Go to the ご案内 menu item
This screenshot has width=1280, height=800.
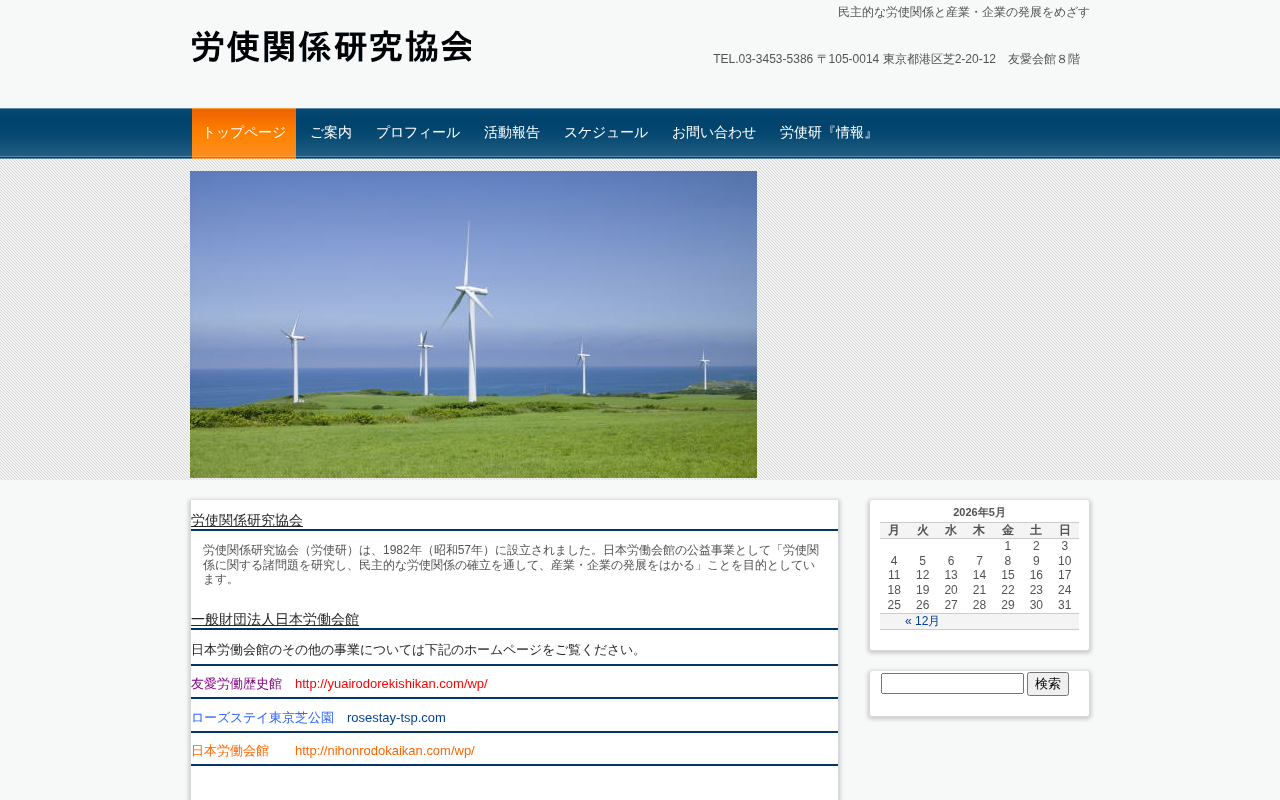[x=331, y=133]
